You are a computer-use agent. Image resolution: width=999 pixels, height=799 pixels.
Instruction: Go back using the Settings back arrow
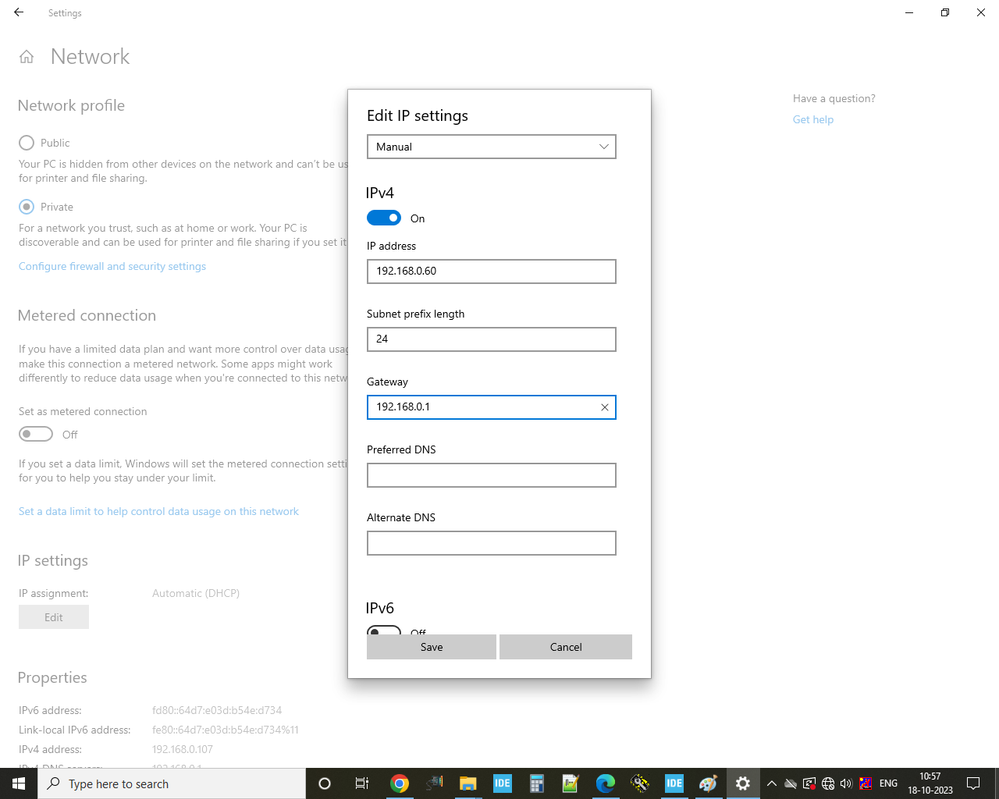tap(19, 12)
